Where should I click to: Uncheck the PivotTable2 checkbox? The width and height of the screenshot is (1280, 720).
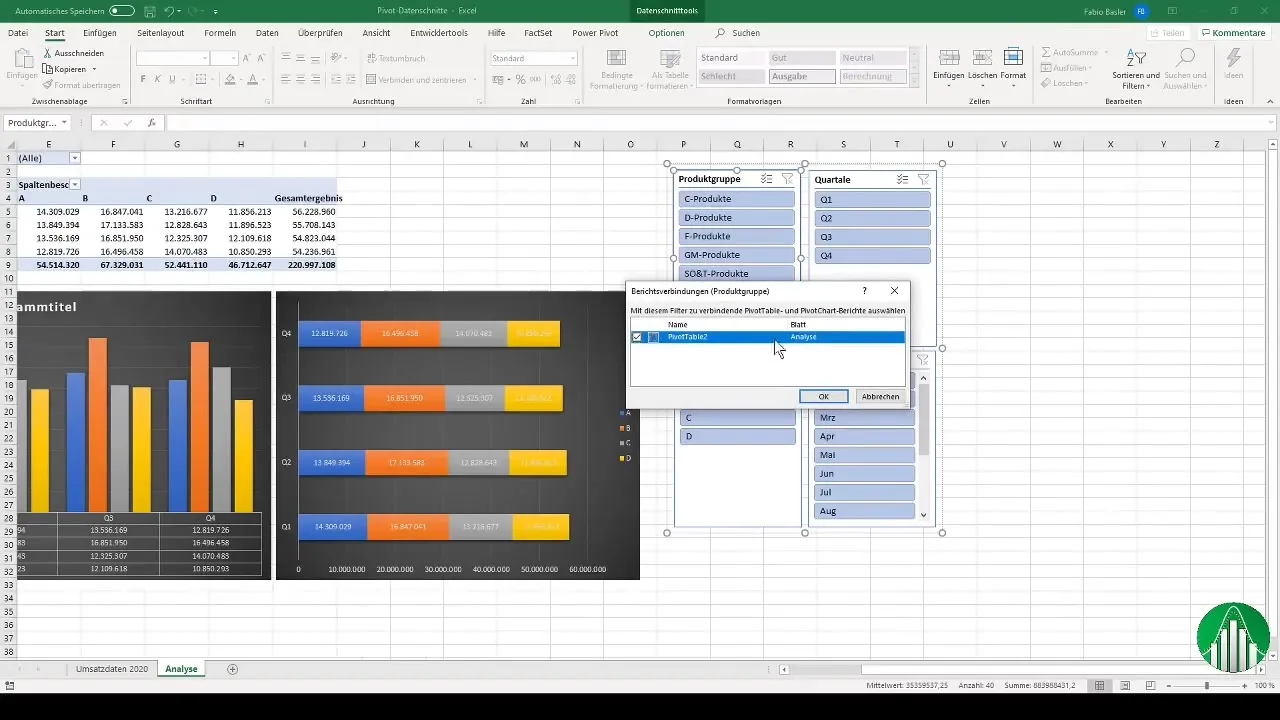coord(637,337)
